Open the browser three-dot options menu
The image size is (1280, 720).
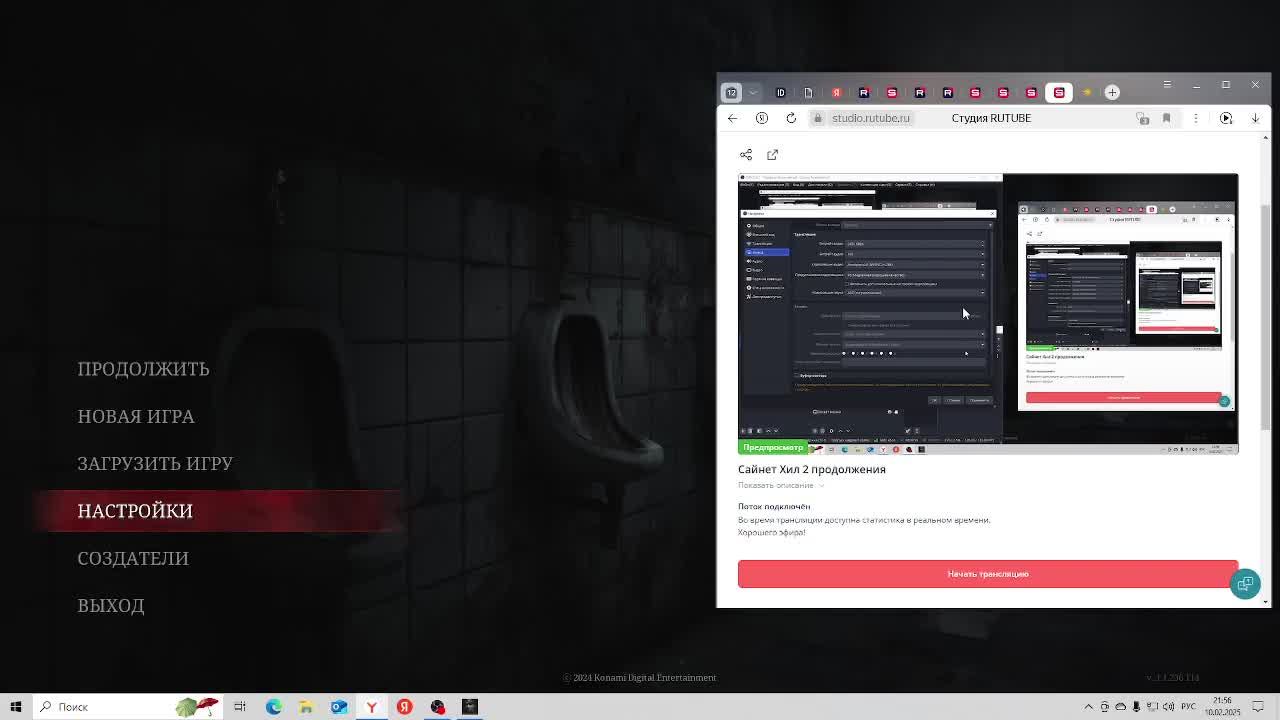coord(1196,118)
